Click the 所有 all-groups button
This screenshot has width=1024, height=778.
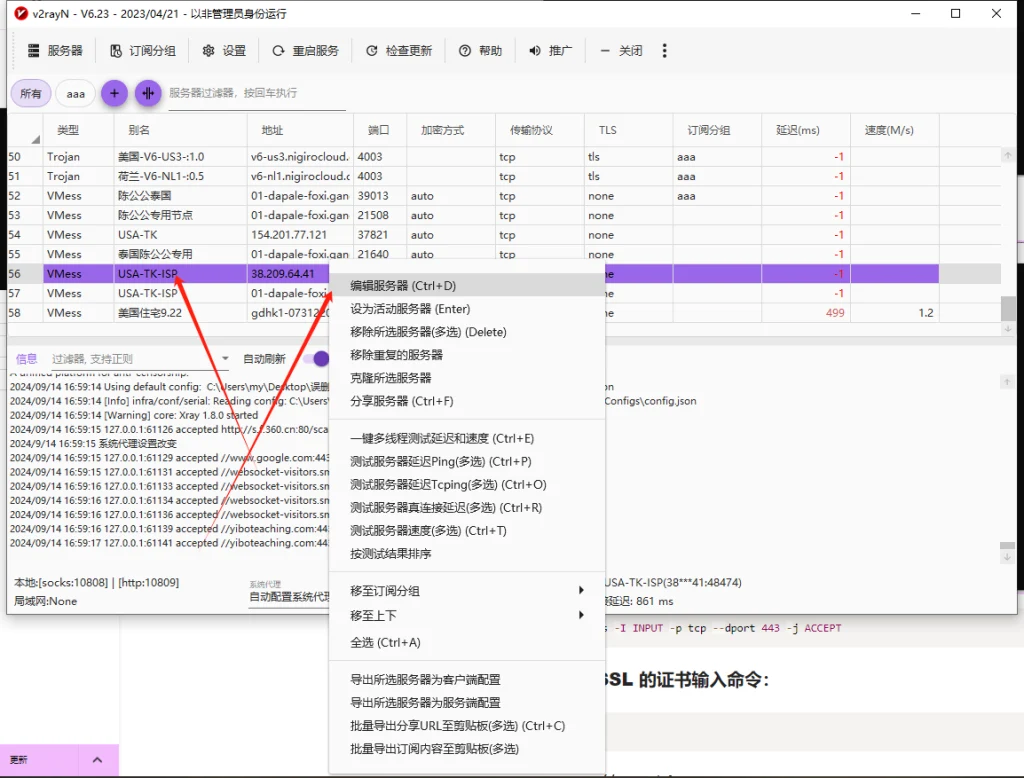[30, 93]
